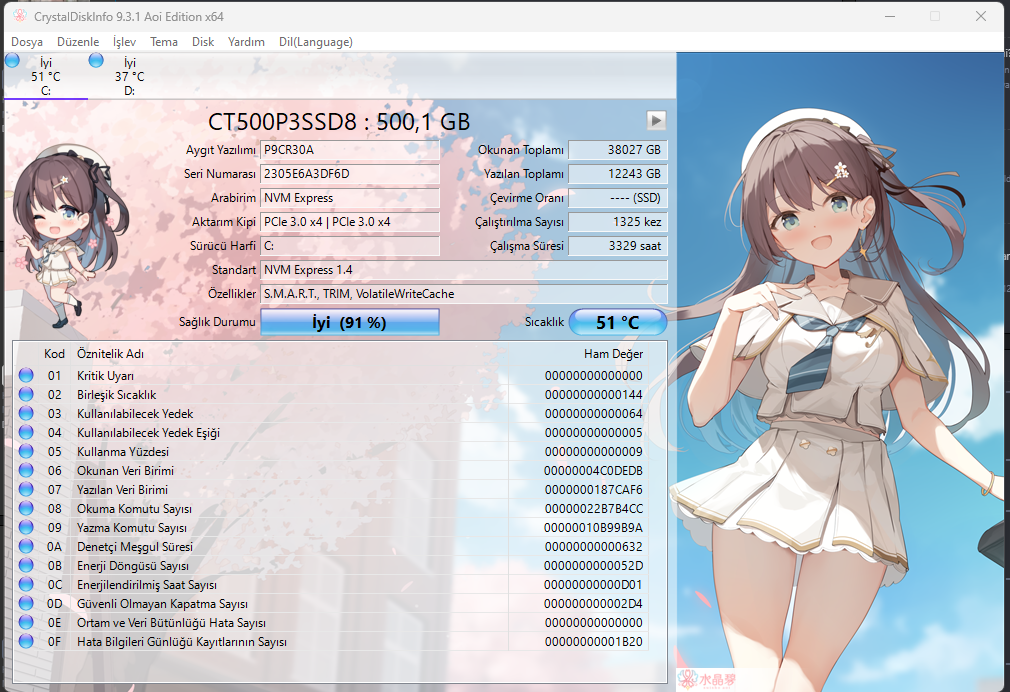
Task: Select the Kritik Uyarı attribute row
Action: coord(331,376)
